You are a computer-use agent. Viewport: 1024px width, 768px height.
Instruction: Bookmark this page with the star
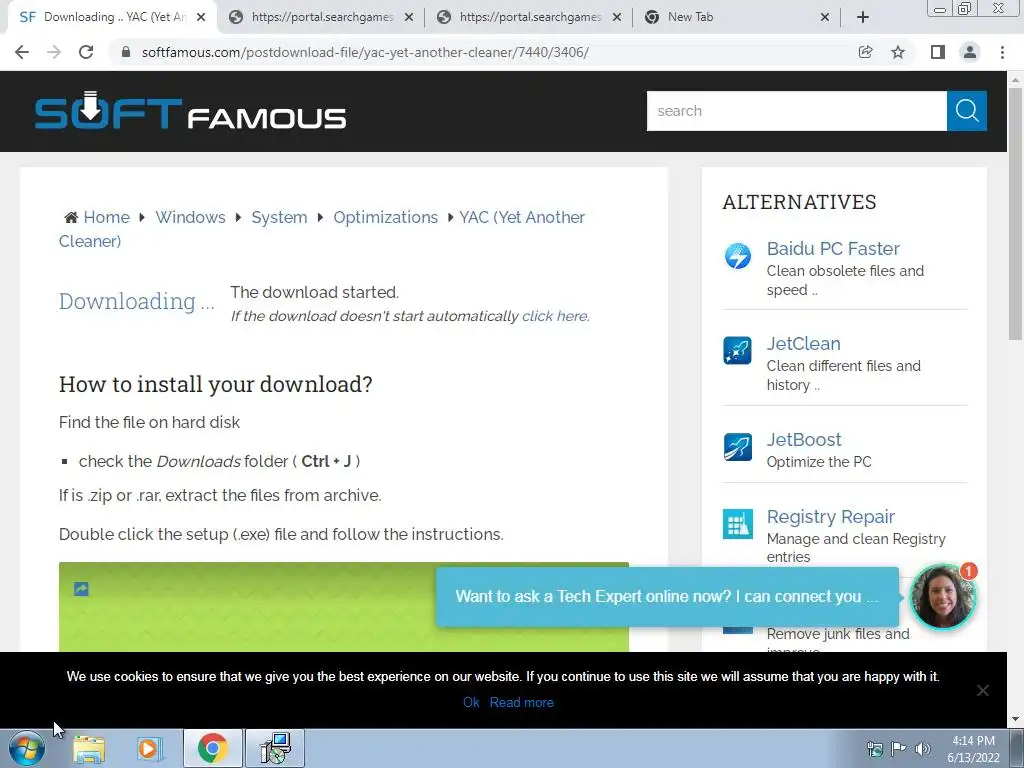tap(898, 52)
